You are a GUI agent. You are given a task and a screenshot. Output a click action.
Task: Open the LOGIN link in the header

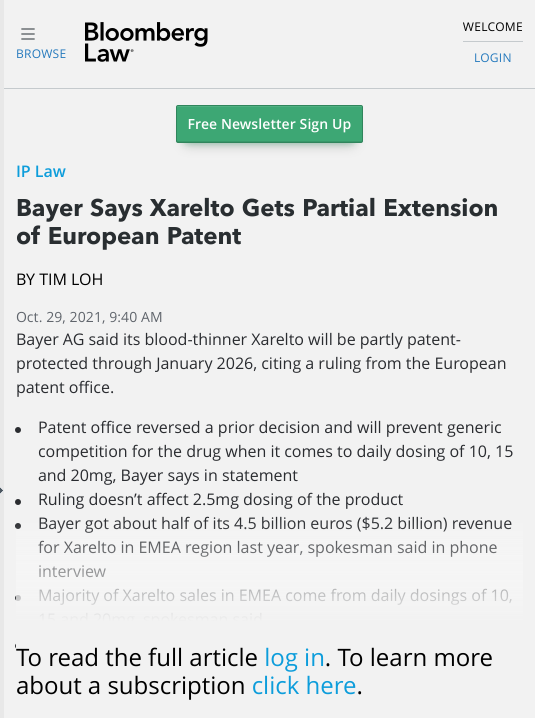point(492,58)
